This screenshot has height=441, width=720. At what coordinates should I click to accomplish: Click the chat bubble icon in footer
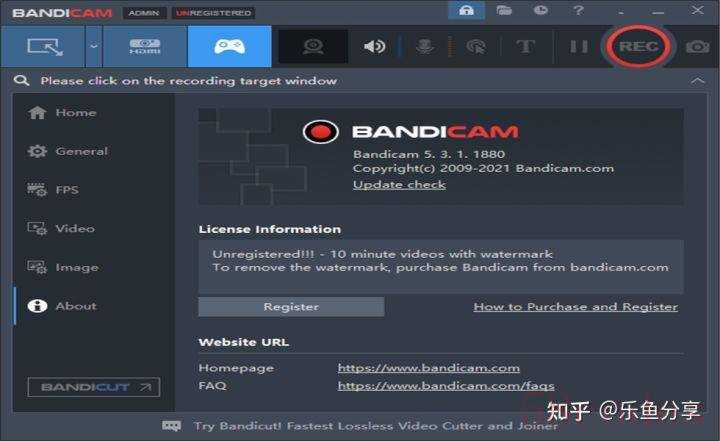171,426
